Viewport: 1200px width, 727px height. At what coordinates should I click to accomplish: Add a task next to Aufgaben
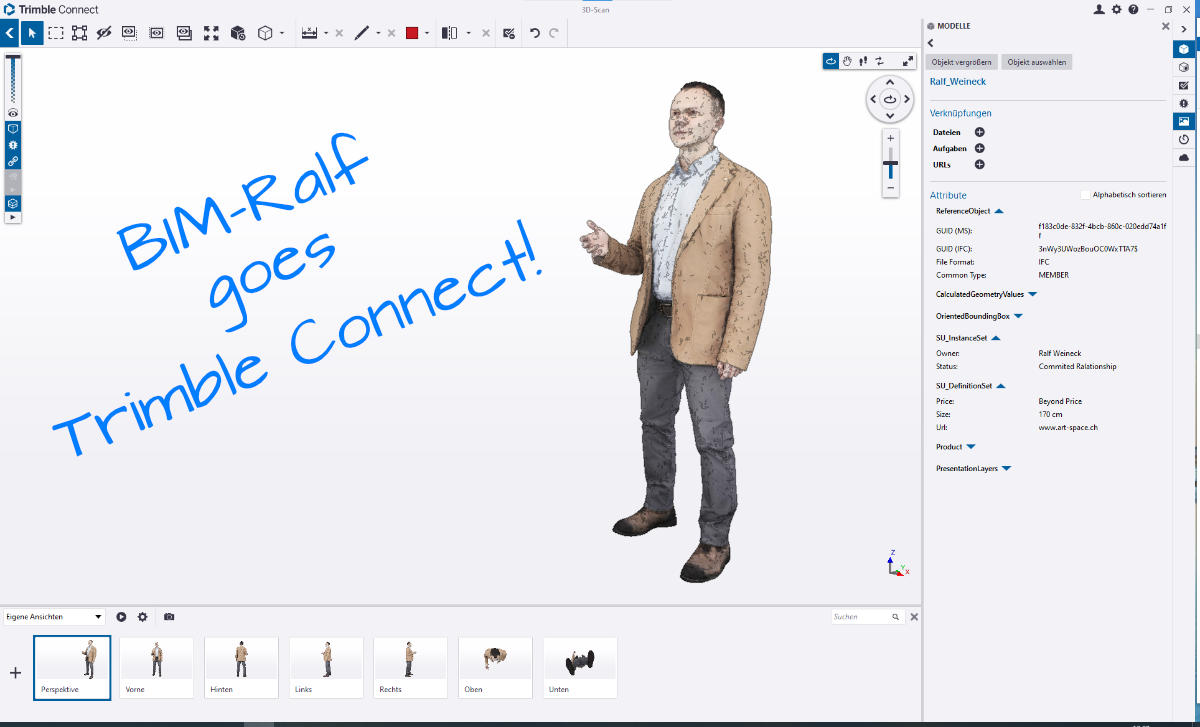coord(980,148)
